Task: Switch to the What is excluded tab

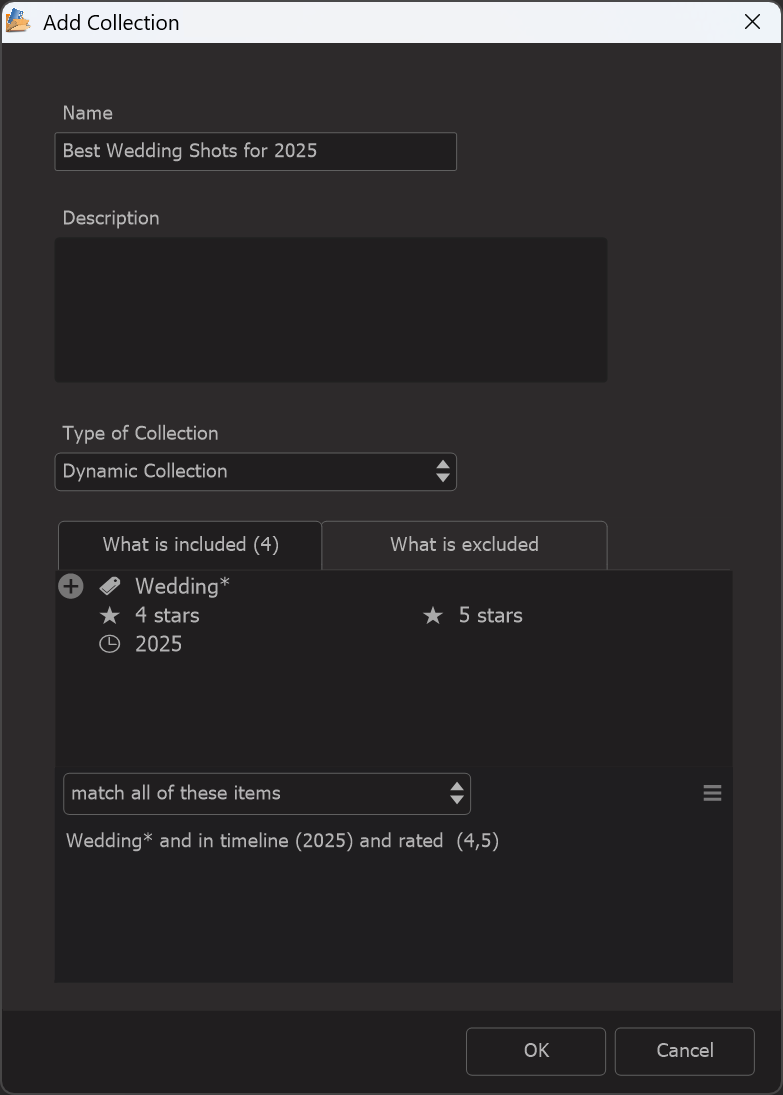Action: pos(464,545)
